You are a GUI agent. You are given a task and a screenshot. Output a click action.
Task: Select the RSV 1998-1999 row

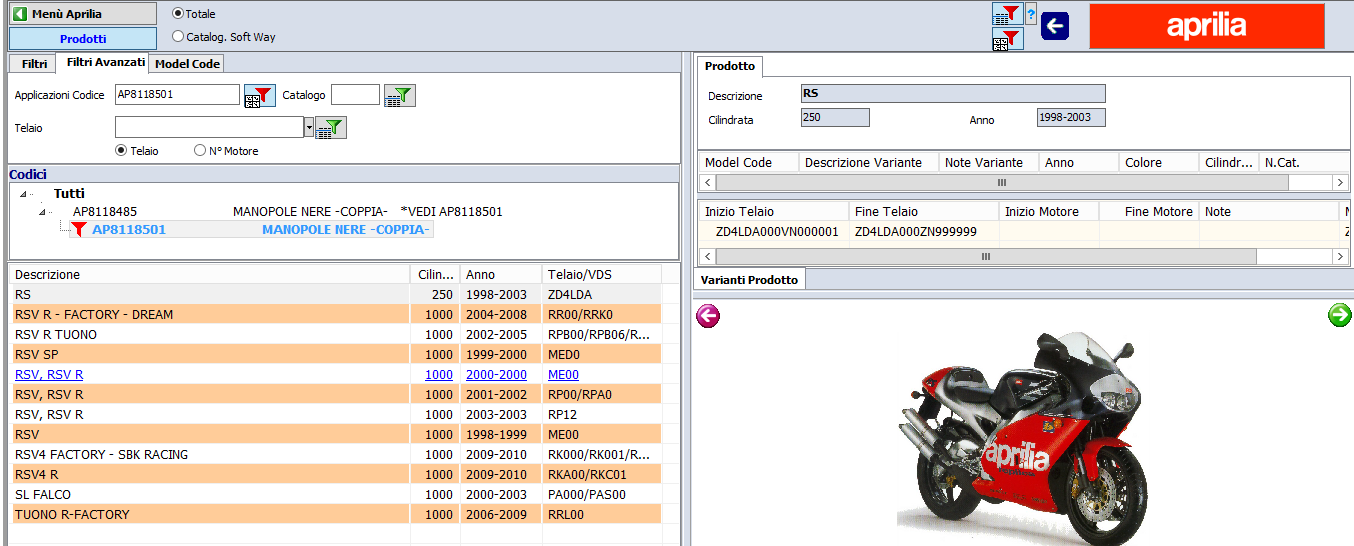(336, 434)
